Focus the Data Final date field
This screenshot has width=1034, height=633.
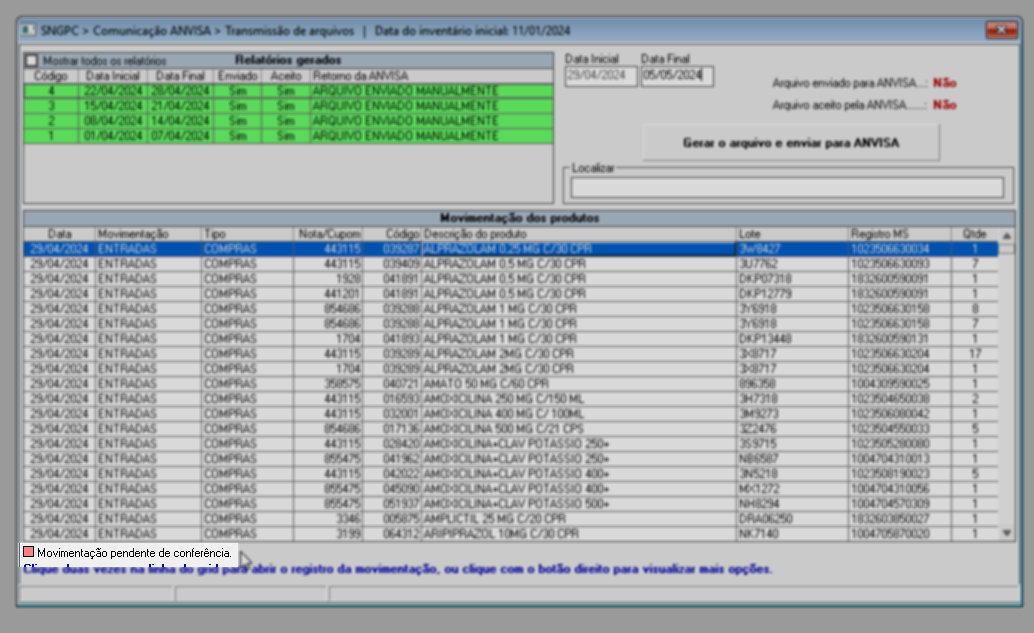(x=677, y=75)
